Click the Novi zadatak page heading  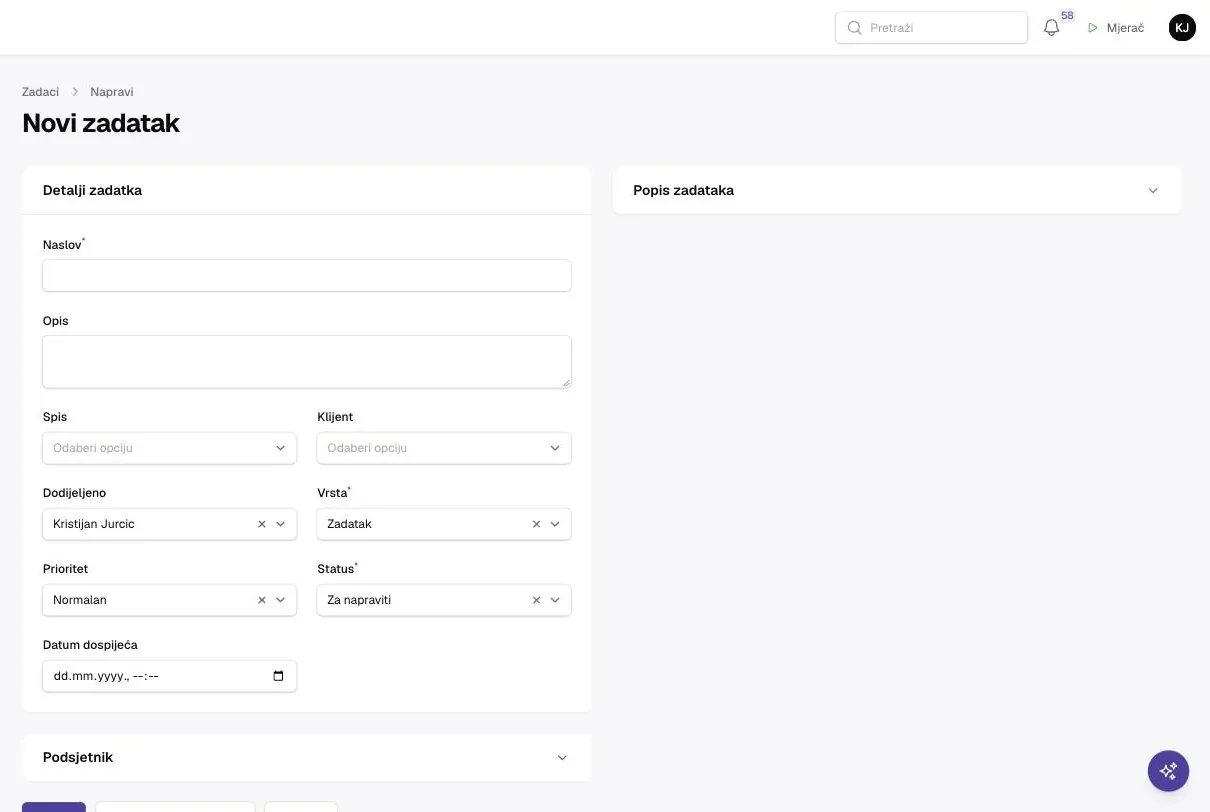(101, 124)
